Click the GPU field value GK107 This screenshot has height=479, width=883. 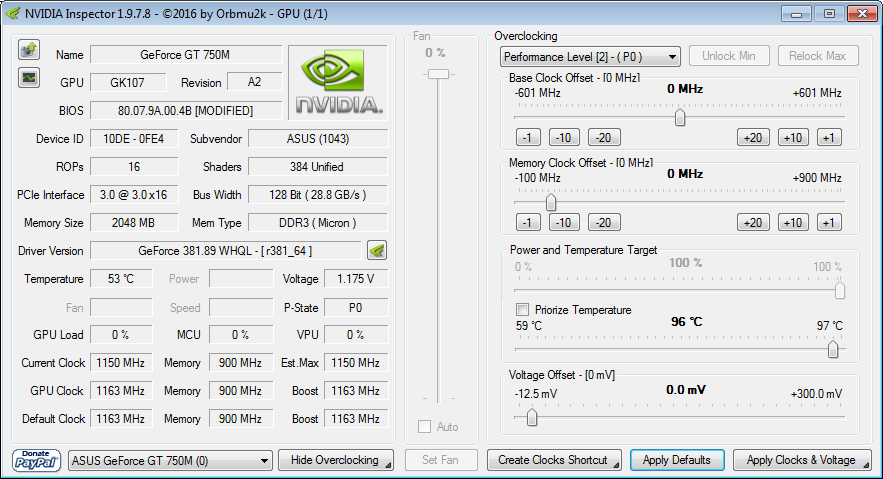[x=128, y=82]
